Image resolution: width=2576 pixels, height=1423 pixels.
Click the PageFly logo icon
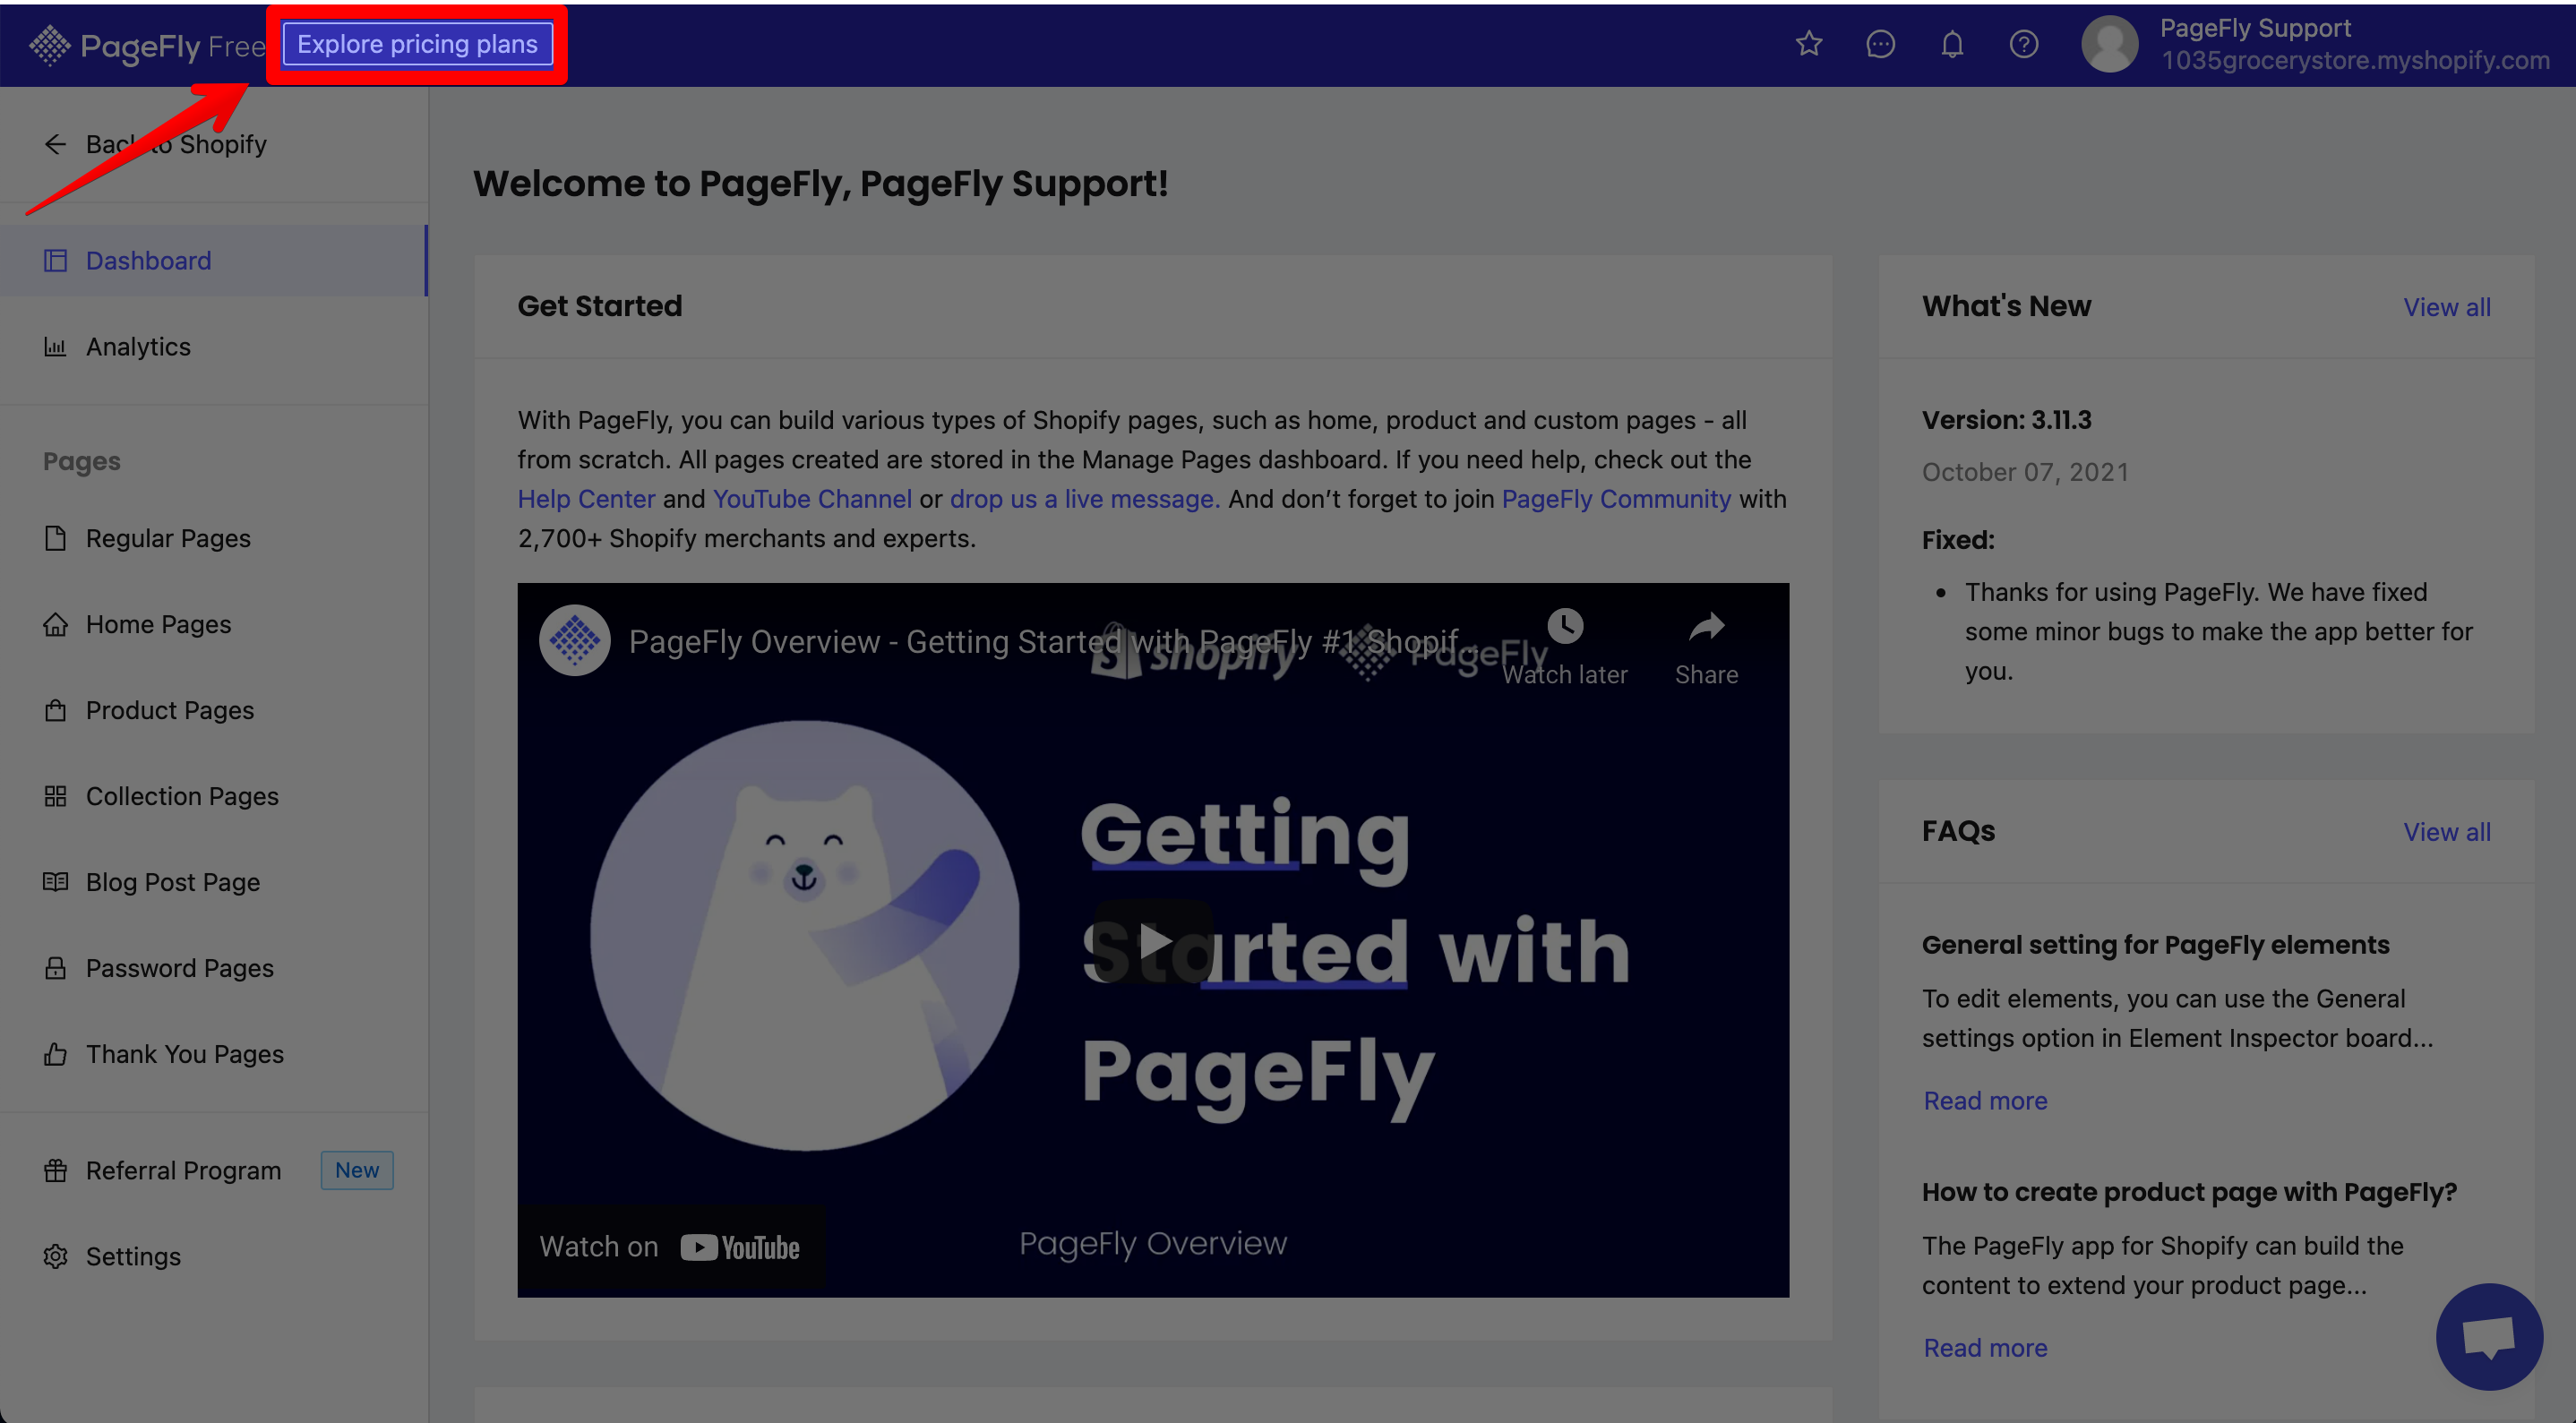tap(49, 45)
